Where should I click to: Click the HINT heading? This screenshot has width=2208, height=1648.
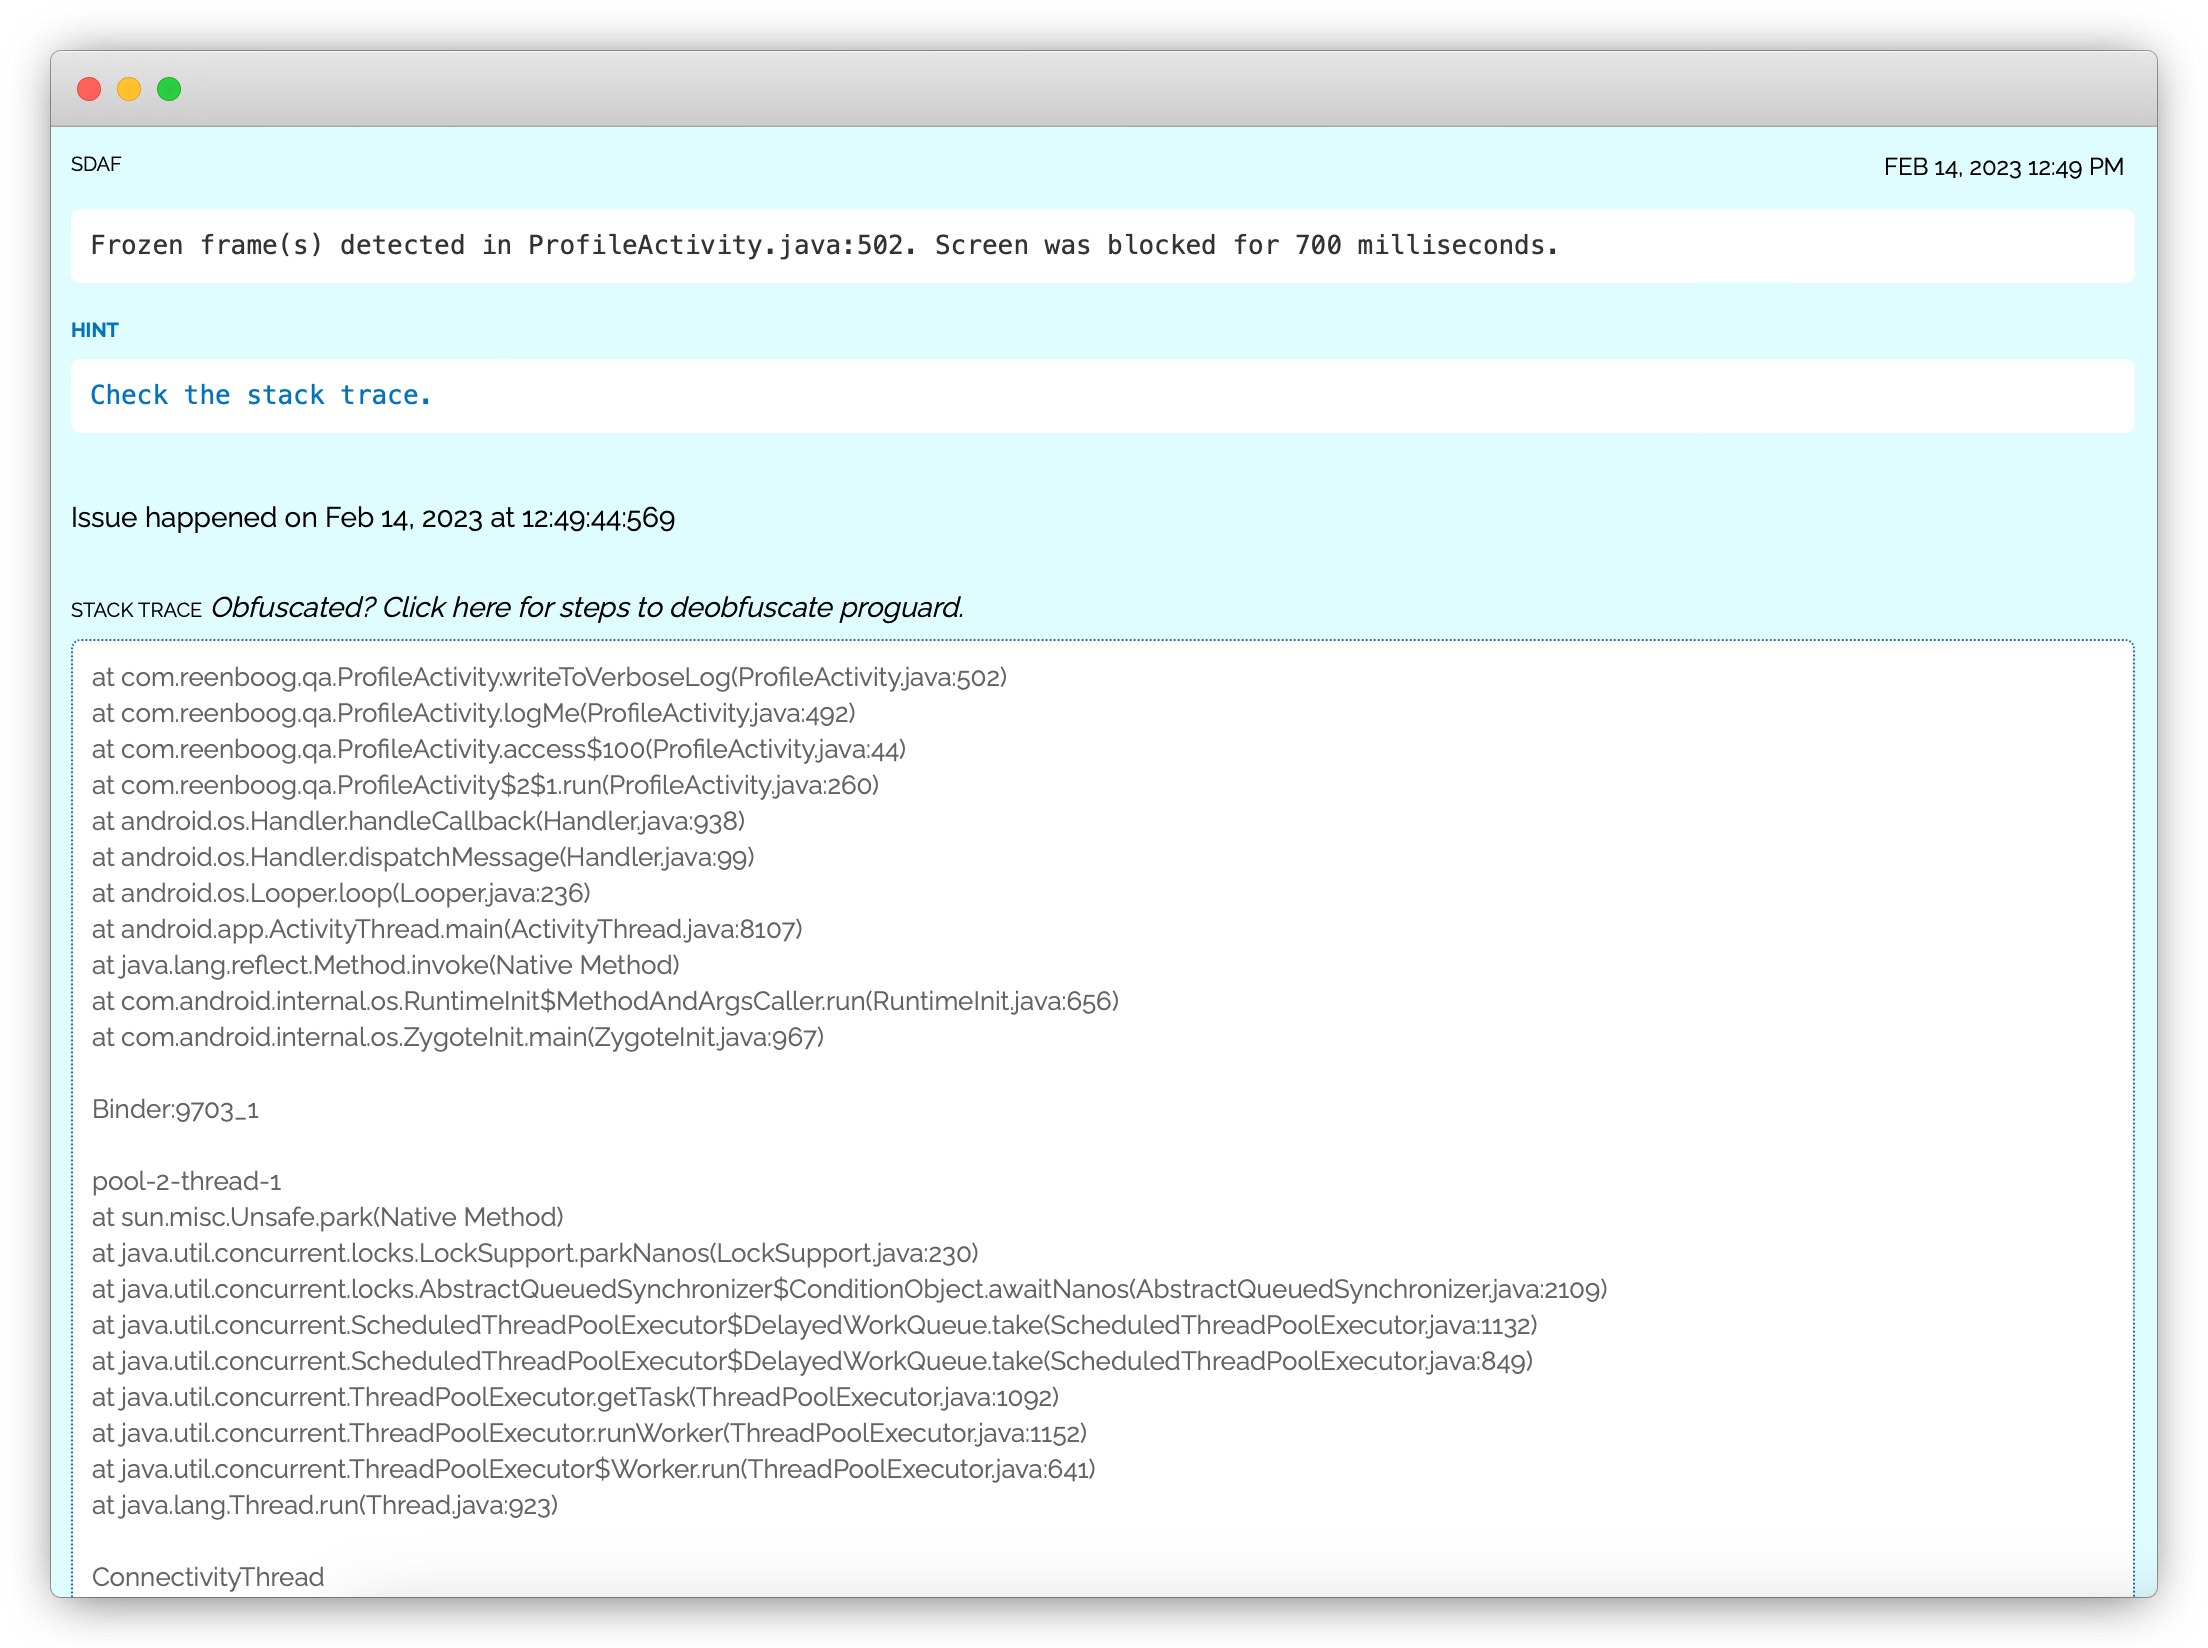(95, 330)
